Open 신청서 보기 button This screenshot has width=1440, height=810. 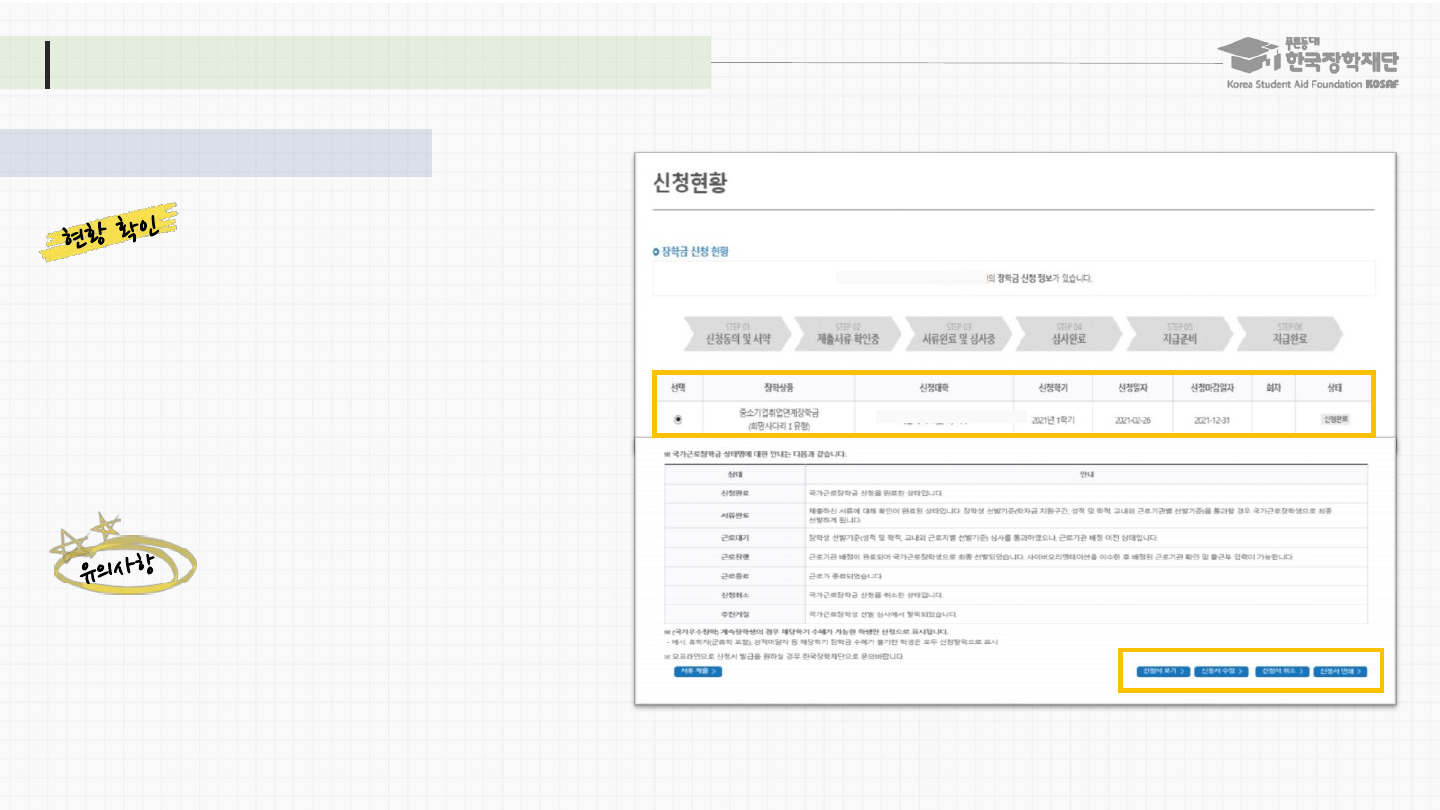[x=1163, y=671]
